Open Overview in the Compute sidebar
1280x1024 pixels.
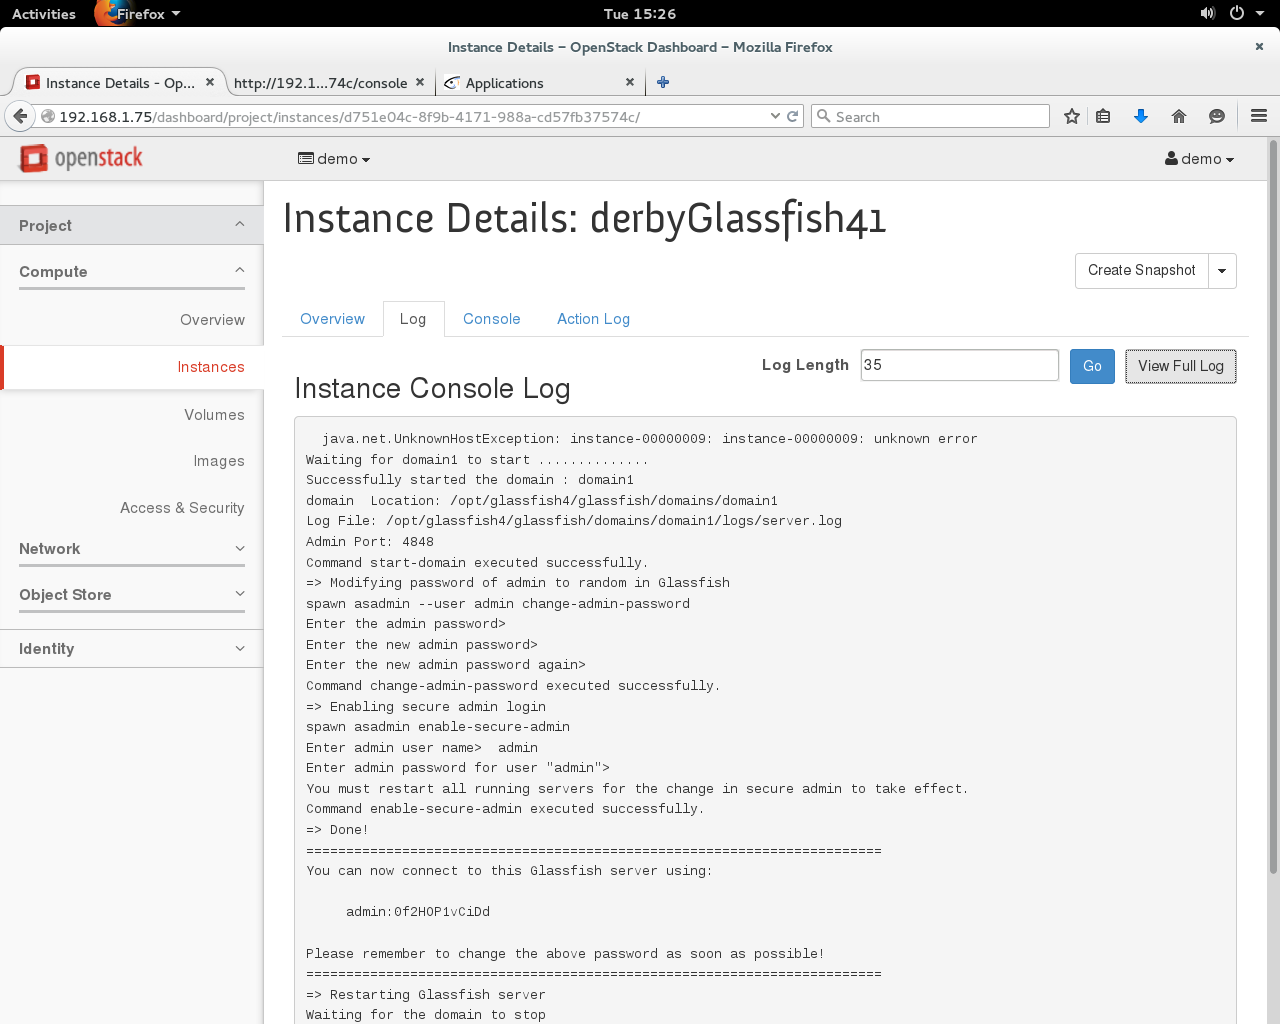212,320
